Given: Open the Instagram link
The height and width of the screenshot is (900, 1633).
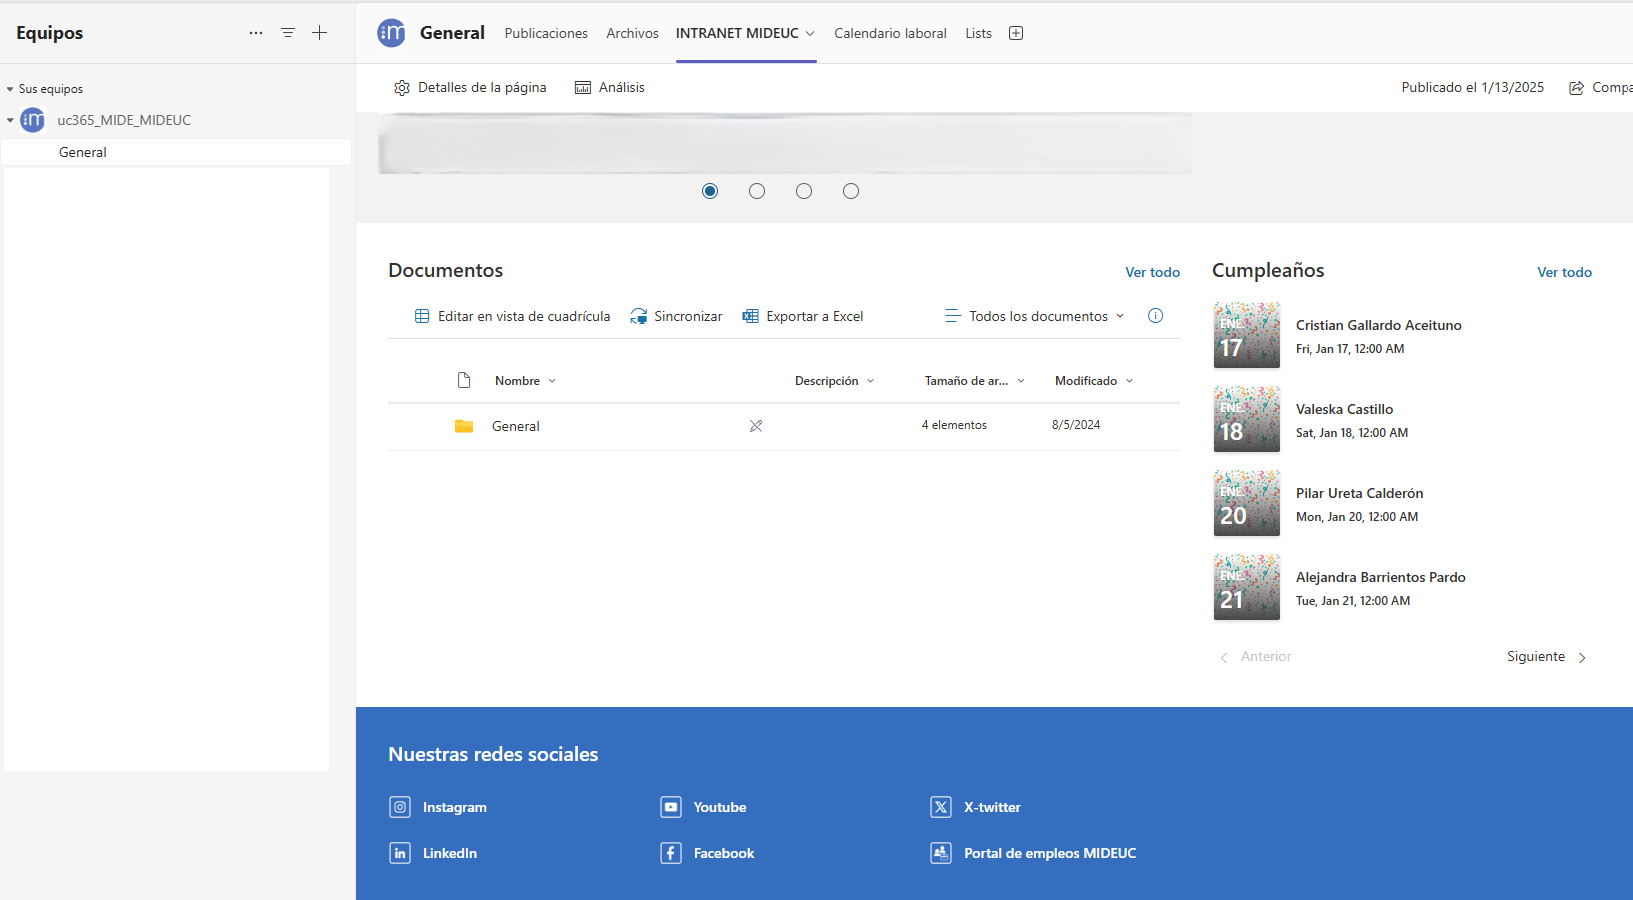Looking at the screenshot, I should point(454,807).
